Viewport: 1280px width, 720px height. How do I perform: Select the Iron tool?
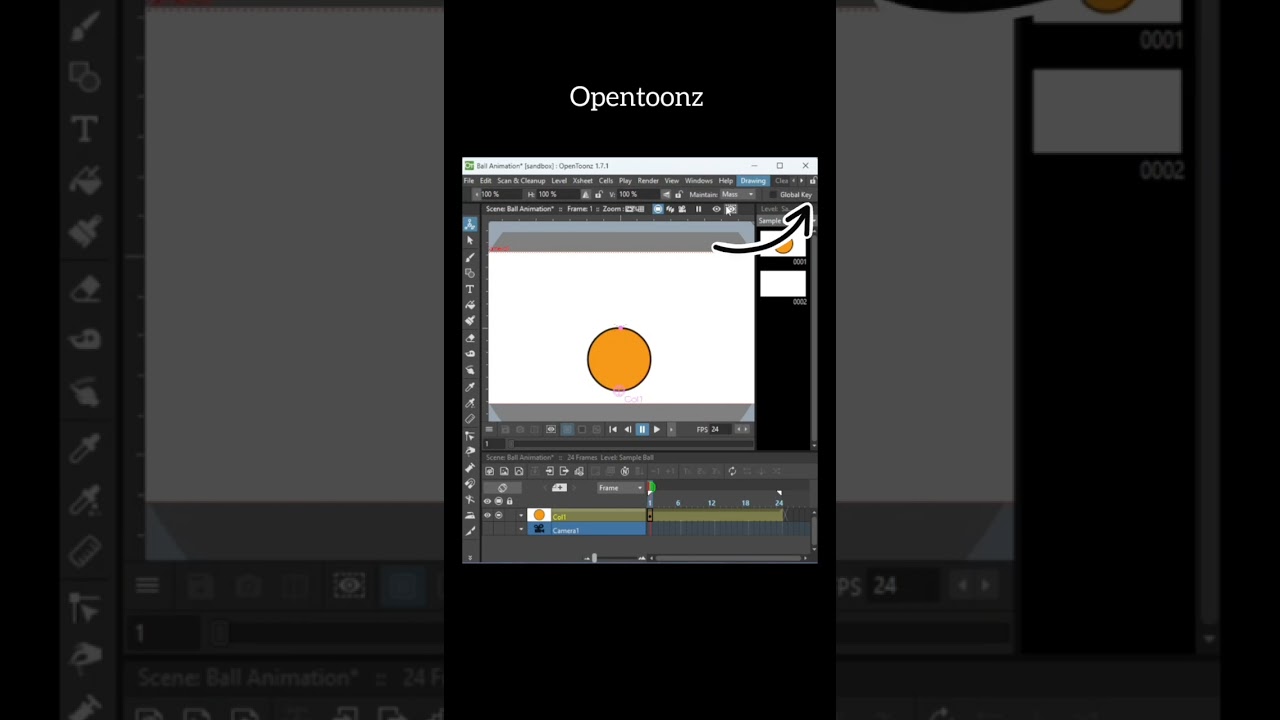point(470,515)
